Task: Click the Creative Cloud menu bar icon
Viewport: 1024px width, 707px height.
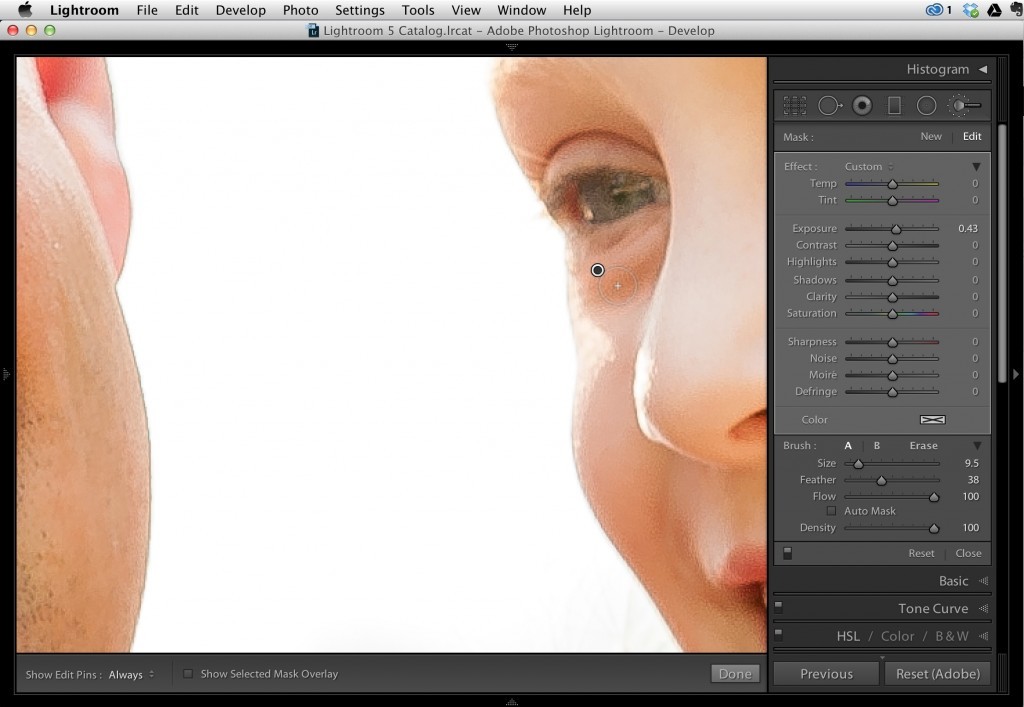Action: [x=934, y=10]
